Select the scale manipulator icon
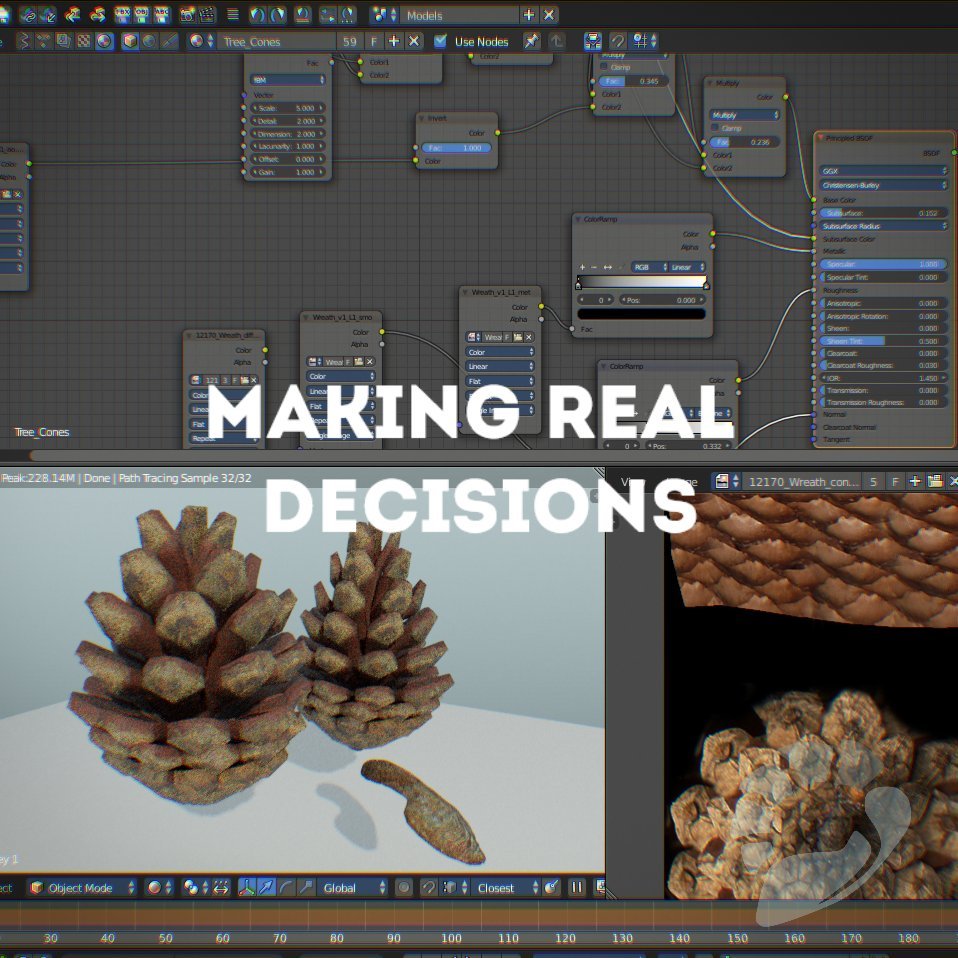Viewport: 958px width, 958px height. click(305, 887)
